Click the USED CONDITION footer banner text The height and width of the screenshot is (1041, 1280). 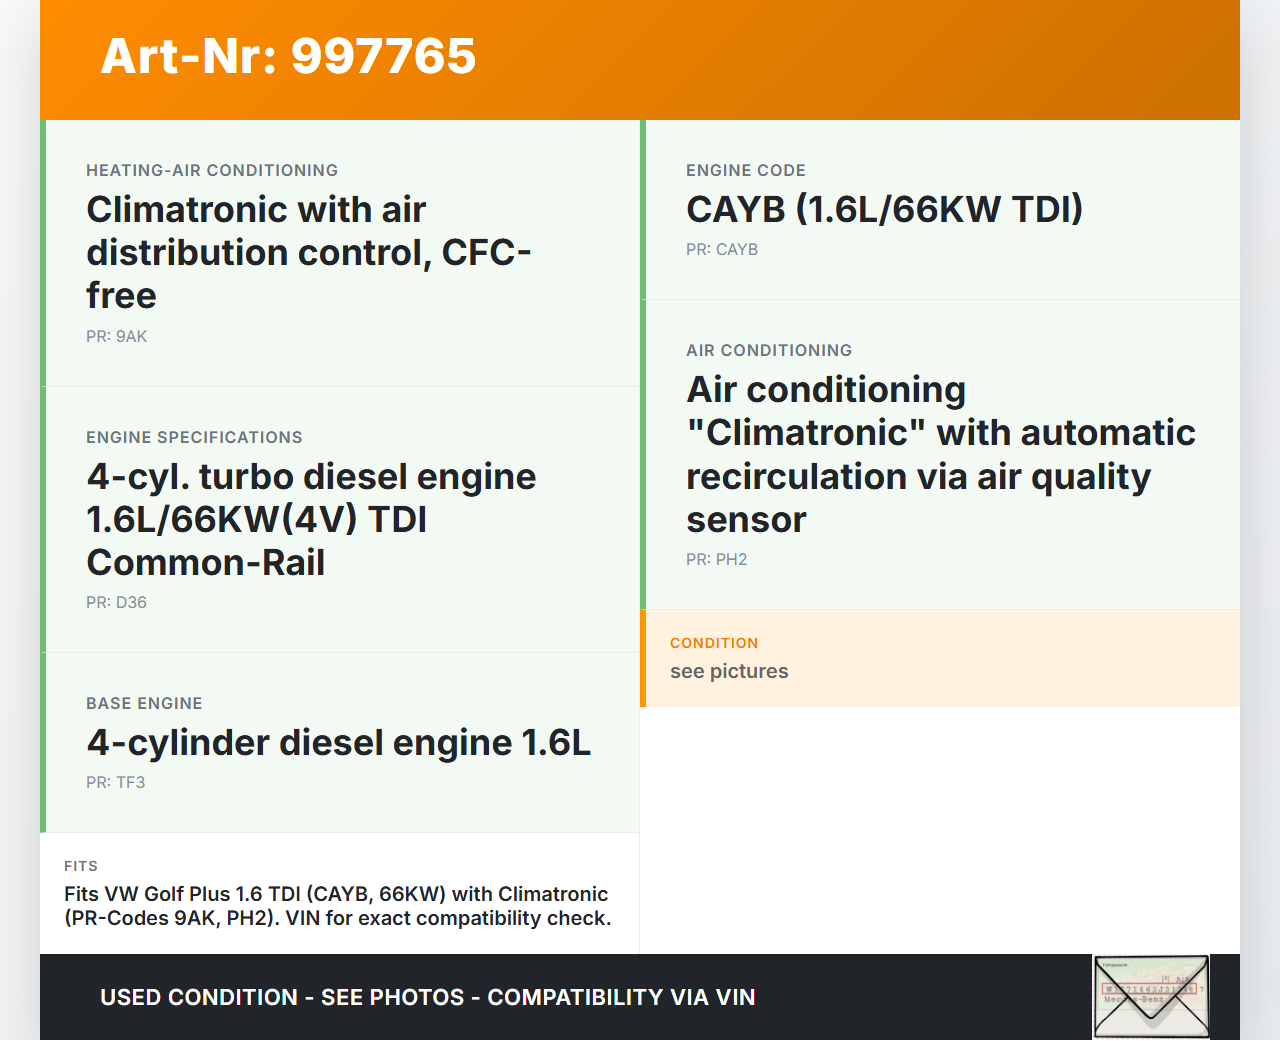click(427, 997)
